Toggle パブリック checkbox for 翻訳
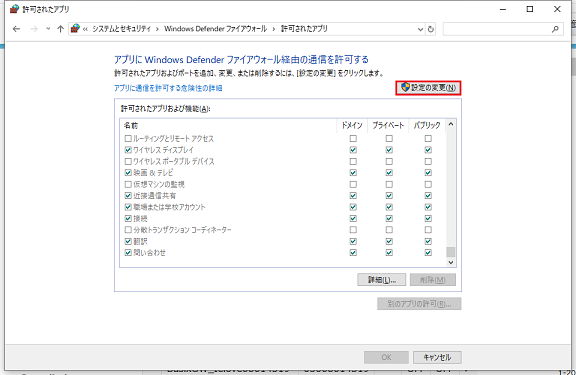Image resolution: width=576 pixels, height=375 pixels. [x=428, y=241]
